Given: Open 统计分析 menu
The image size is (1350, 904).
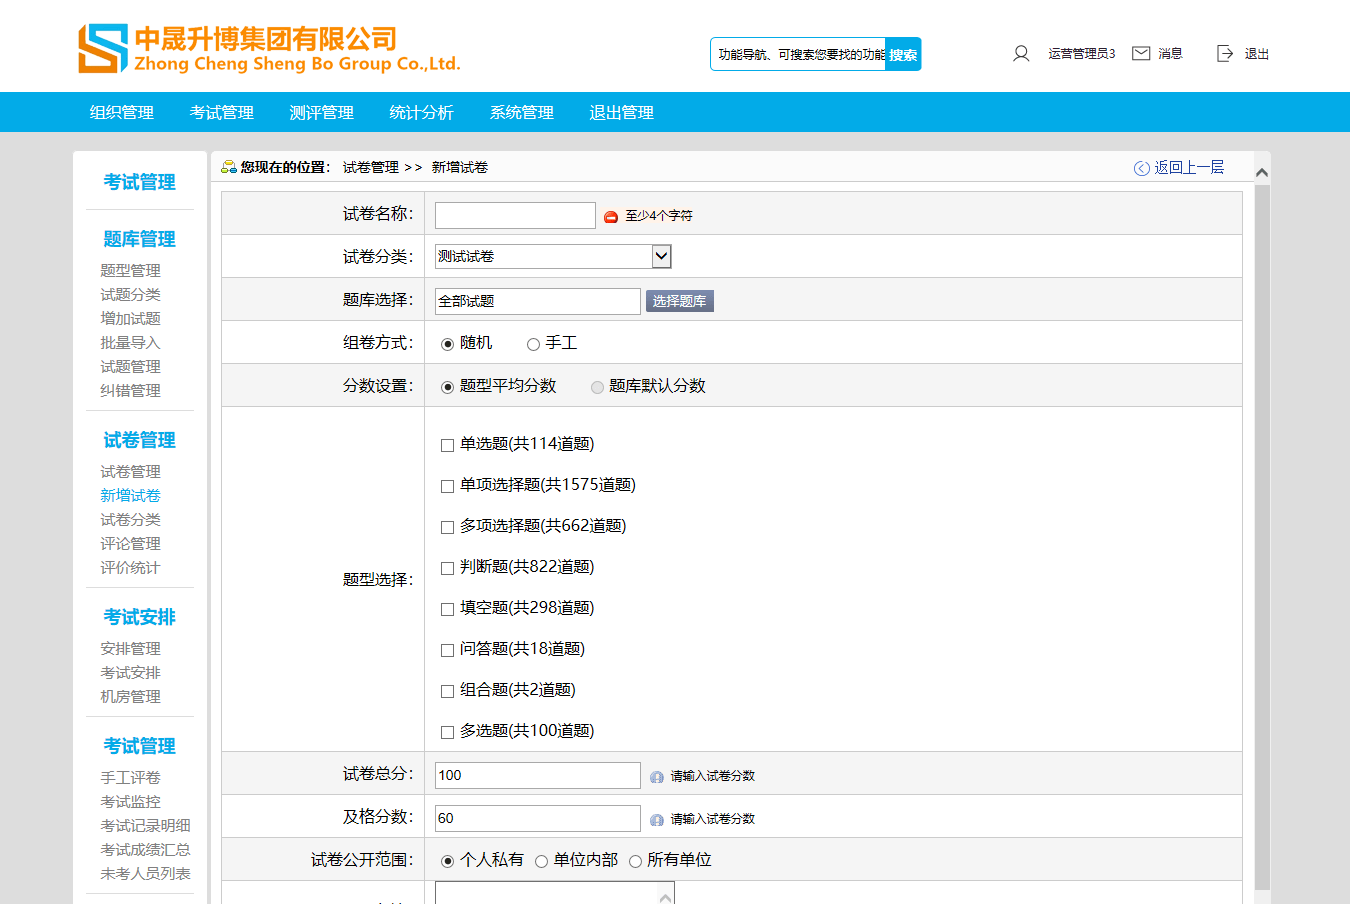Looking at the screenshot, I should tap(422, 113).
